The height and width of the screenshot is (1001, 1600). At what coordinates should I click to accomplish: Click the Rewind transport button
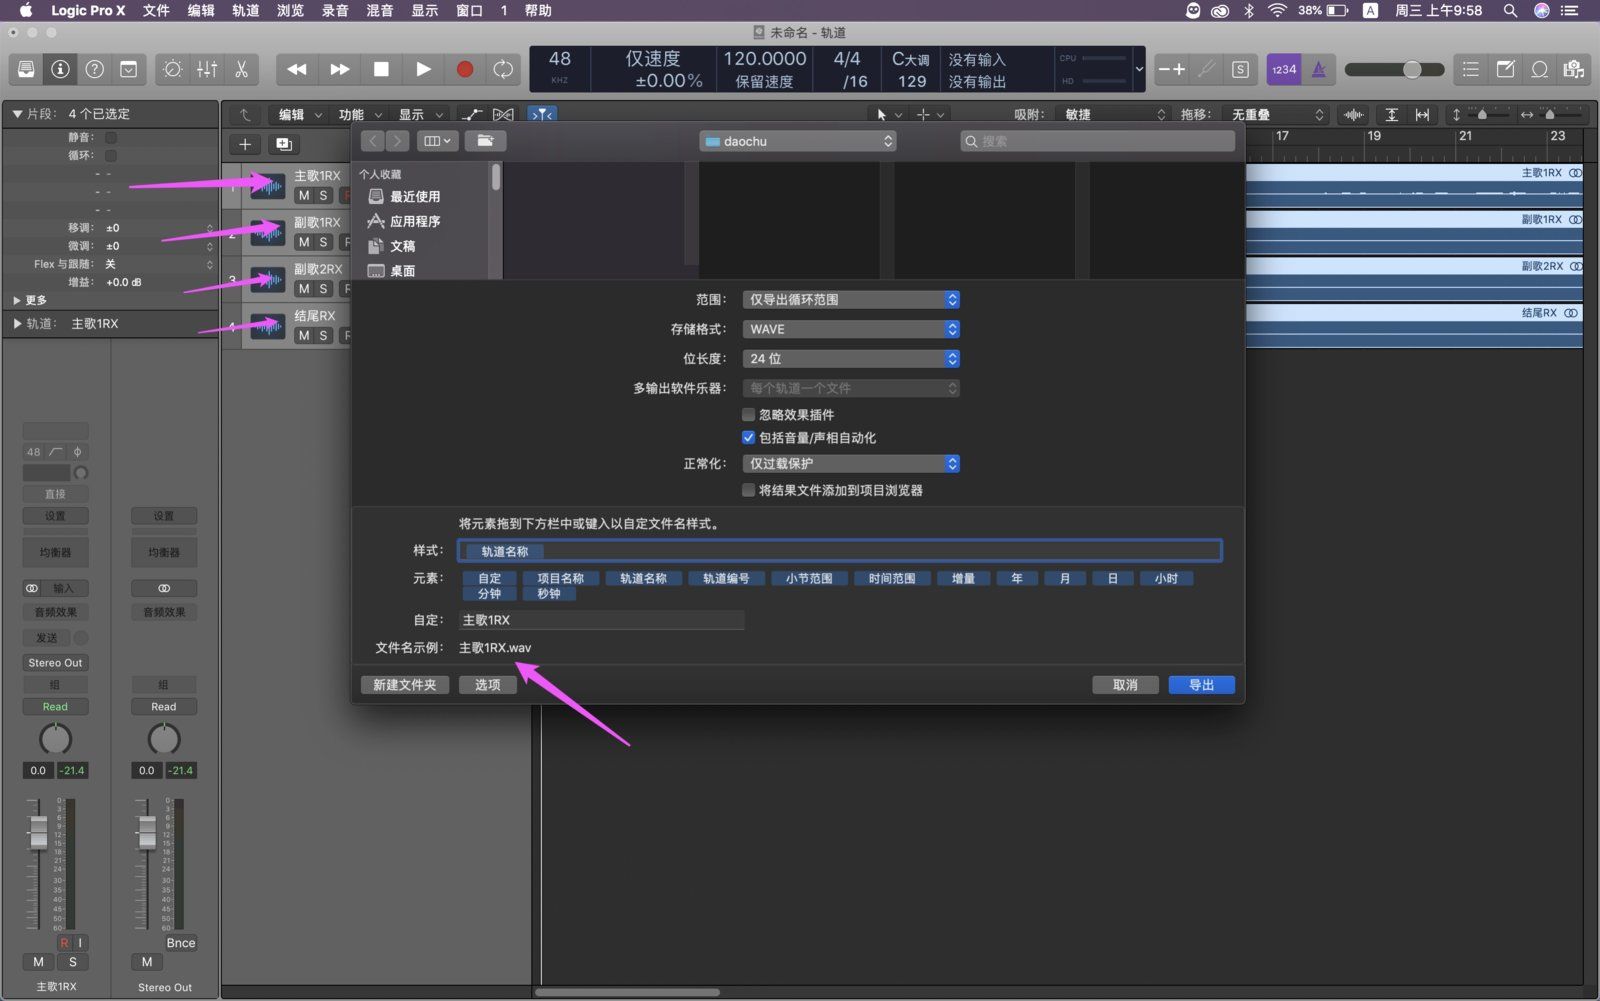coord(297,69)
